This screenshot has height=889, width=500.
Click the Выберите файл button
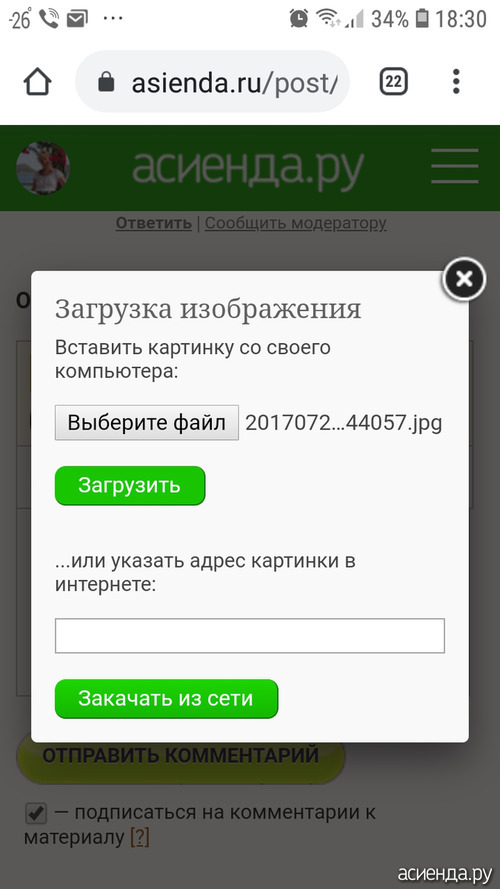click(x=147, y=422)
